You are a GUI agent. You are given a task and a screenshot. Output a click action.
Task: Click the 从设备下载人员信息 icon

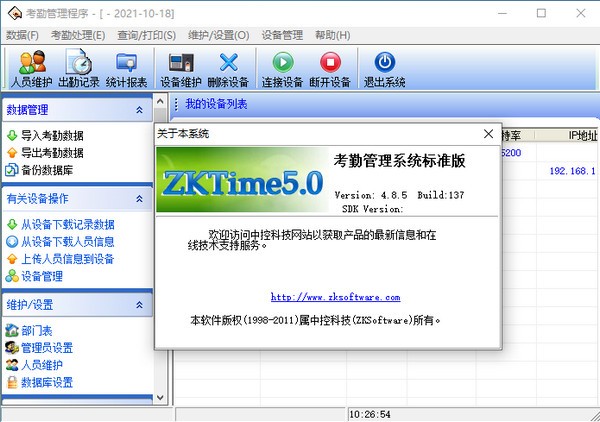click(x=12, y=241)
